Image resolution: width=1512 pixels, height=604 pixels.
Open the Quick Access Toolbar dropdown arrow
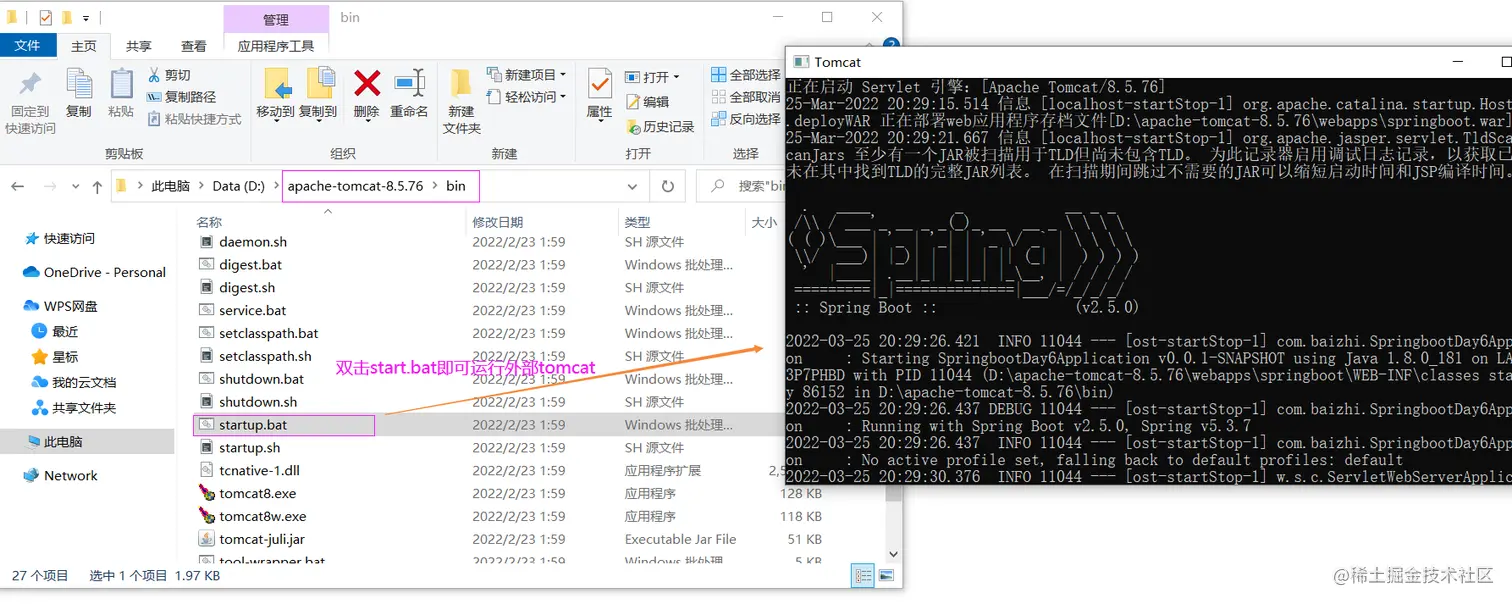click(84, 16)
